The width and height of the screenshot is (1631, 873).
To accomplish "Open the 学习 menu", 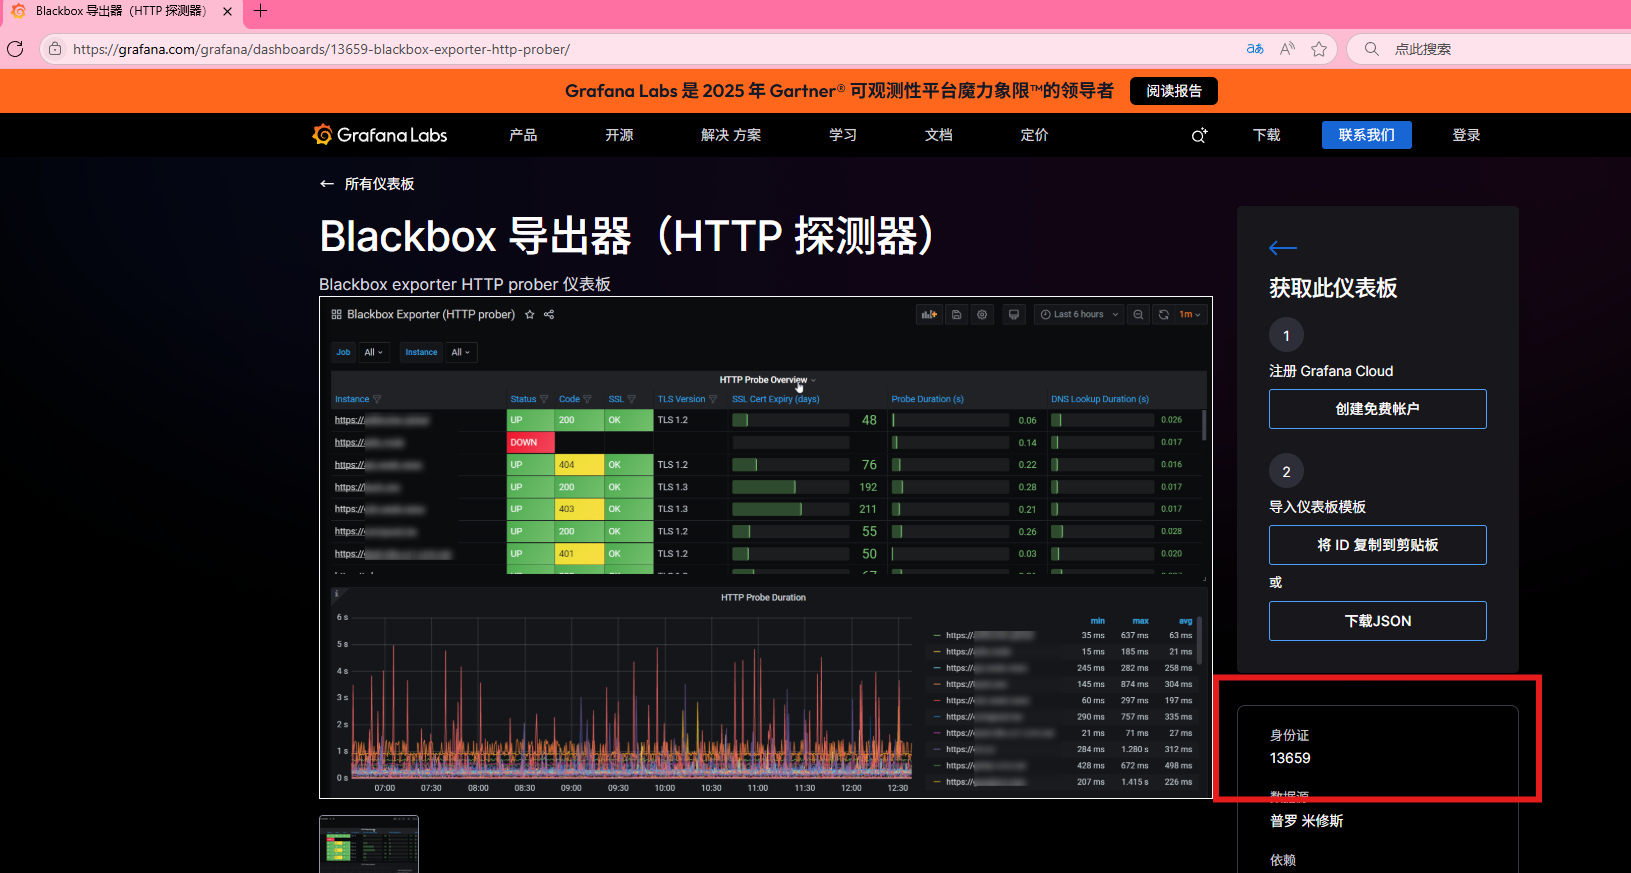I will tap(843, 135).
